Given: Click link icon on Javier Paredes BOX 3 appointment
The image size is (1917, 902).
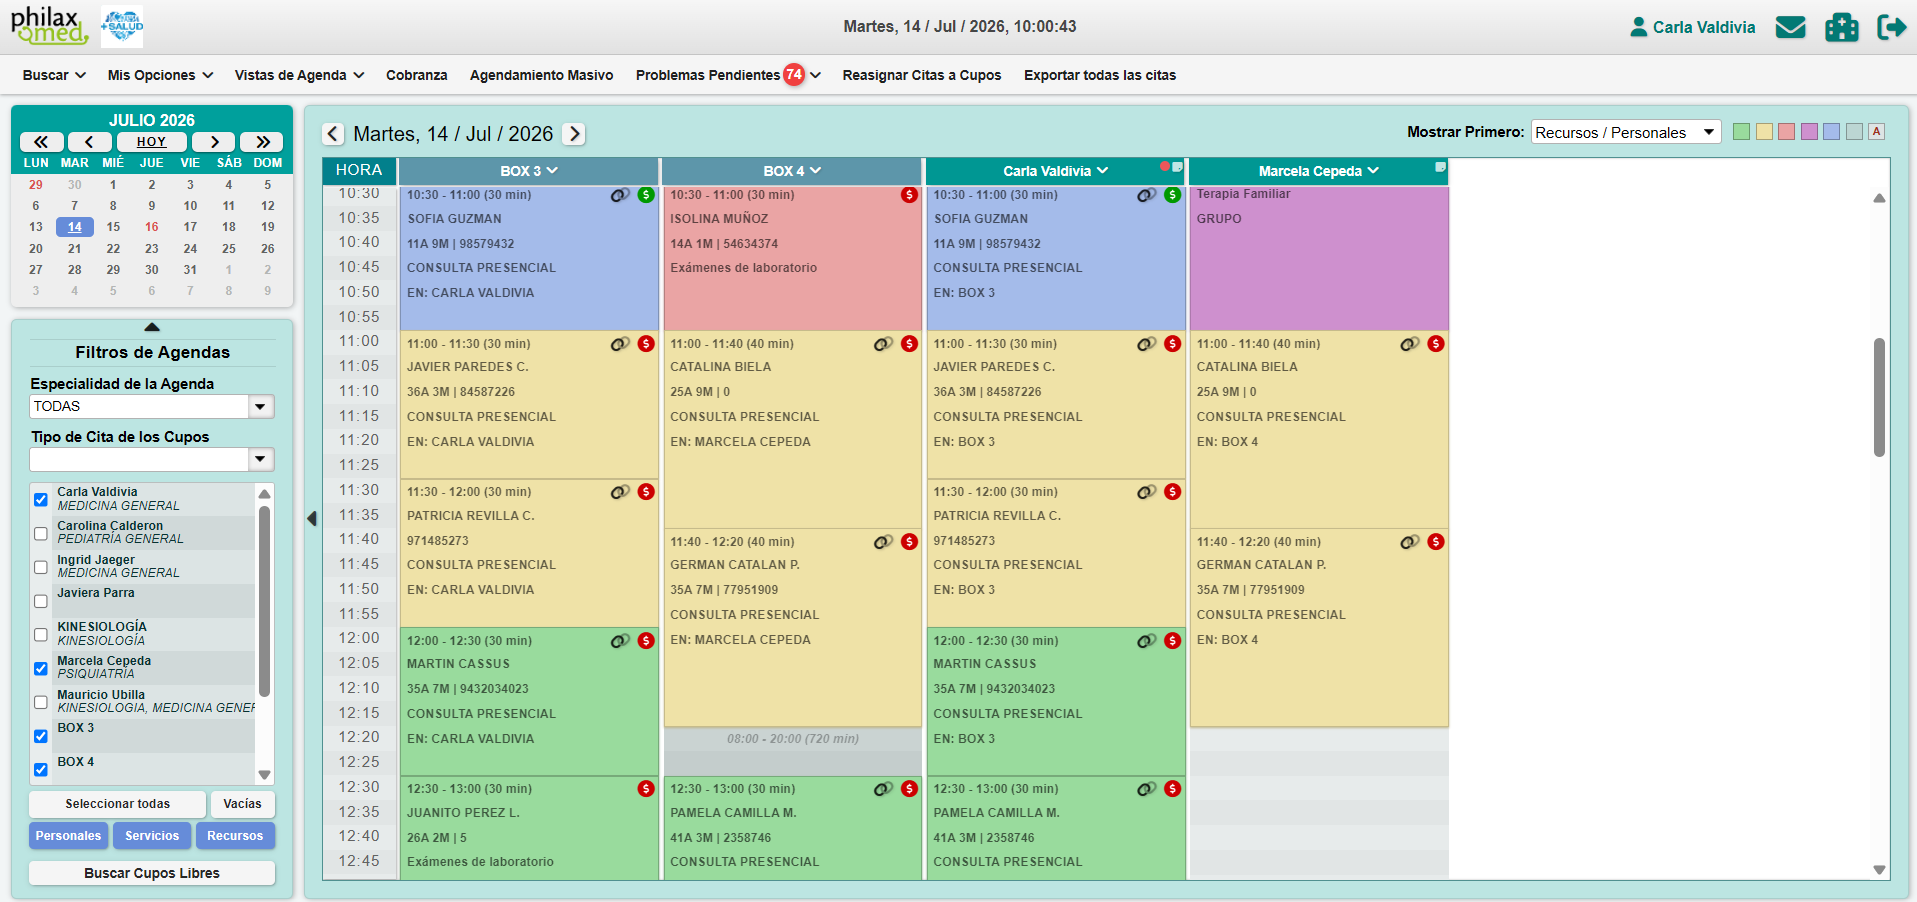Looking at the screenshot, I should (x=620, y=344).
